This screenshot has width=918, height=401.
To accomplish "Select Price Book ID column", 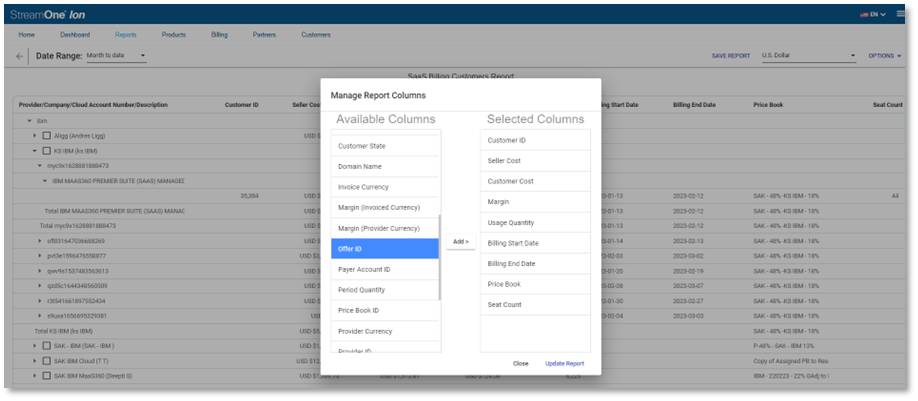I will coord(385,310).
